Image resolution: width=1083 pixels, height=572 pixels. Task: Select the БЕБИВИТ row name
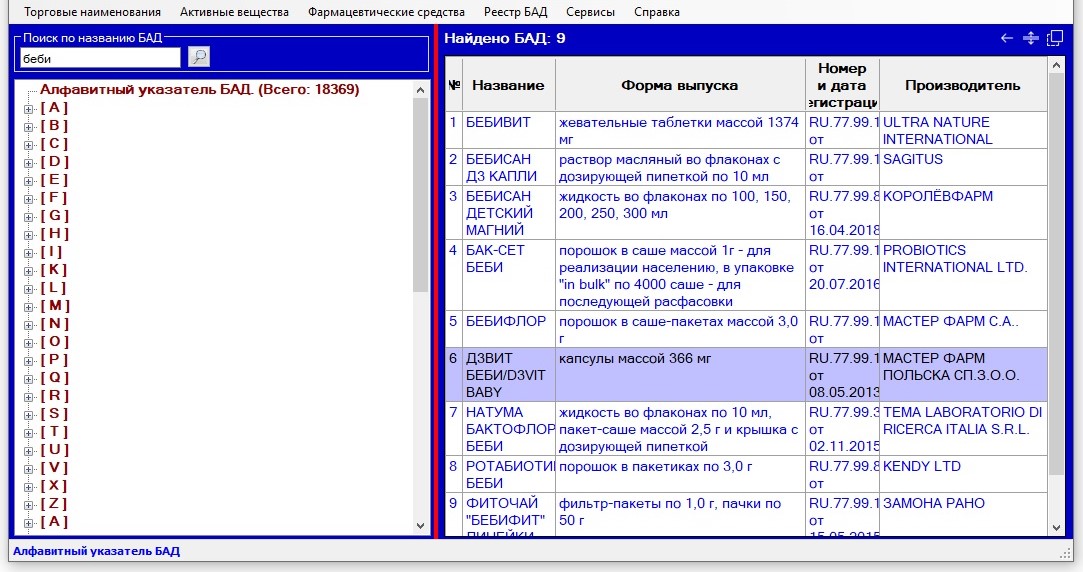point(498,123)
